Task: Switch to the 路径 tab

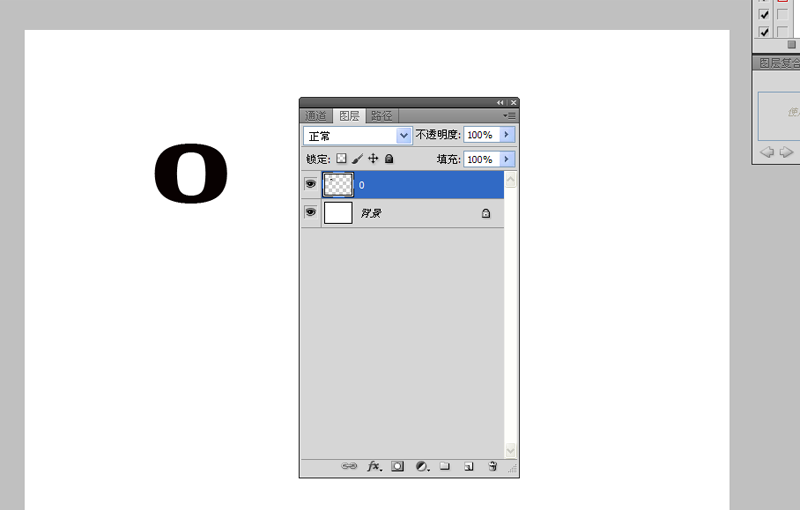Action: coord(382,116)
